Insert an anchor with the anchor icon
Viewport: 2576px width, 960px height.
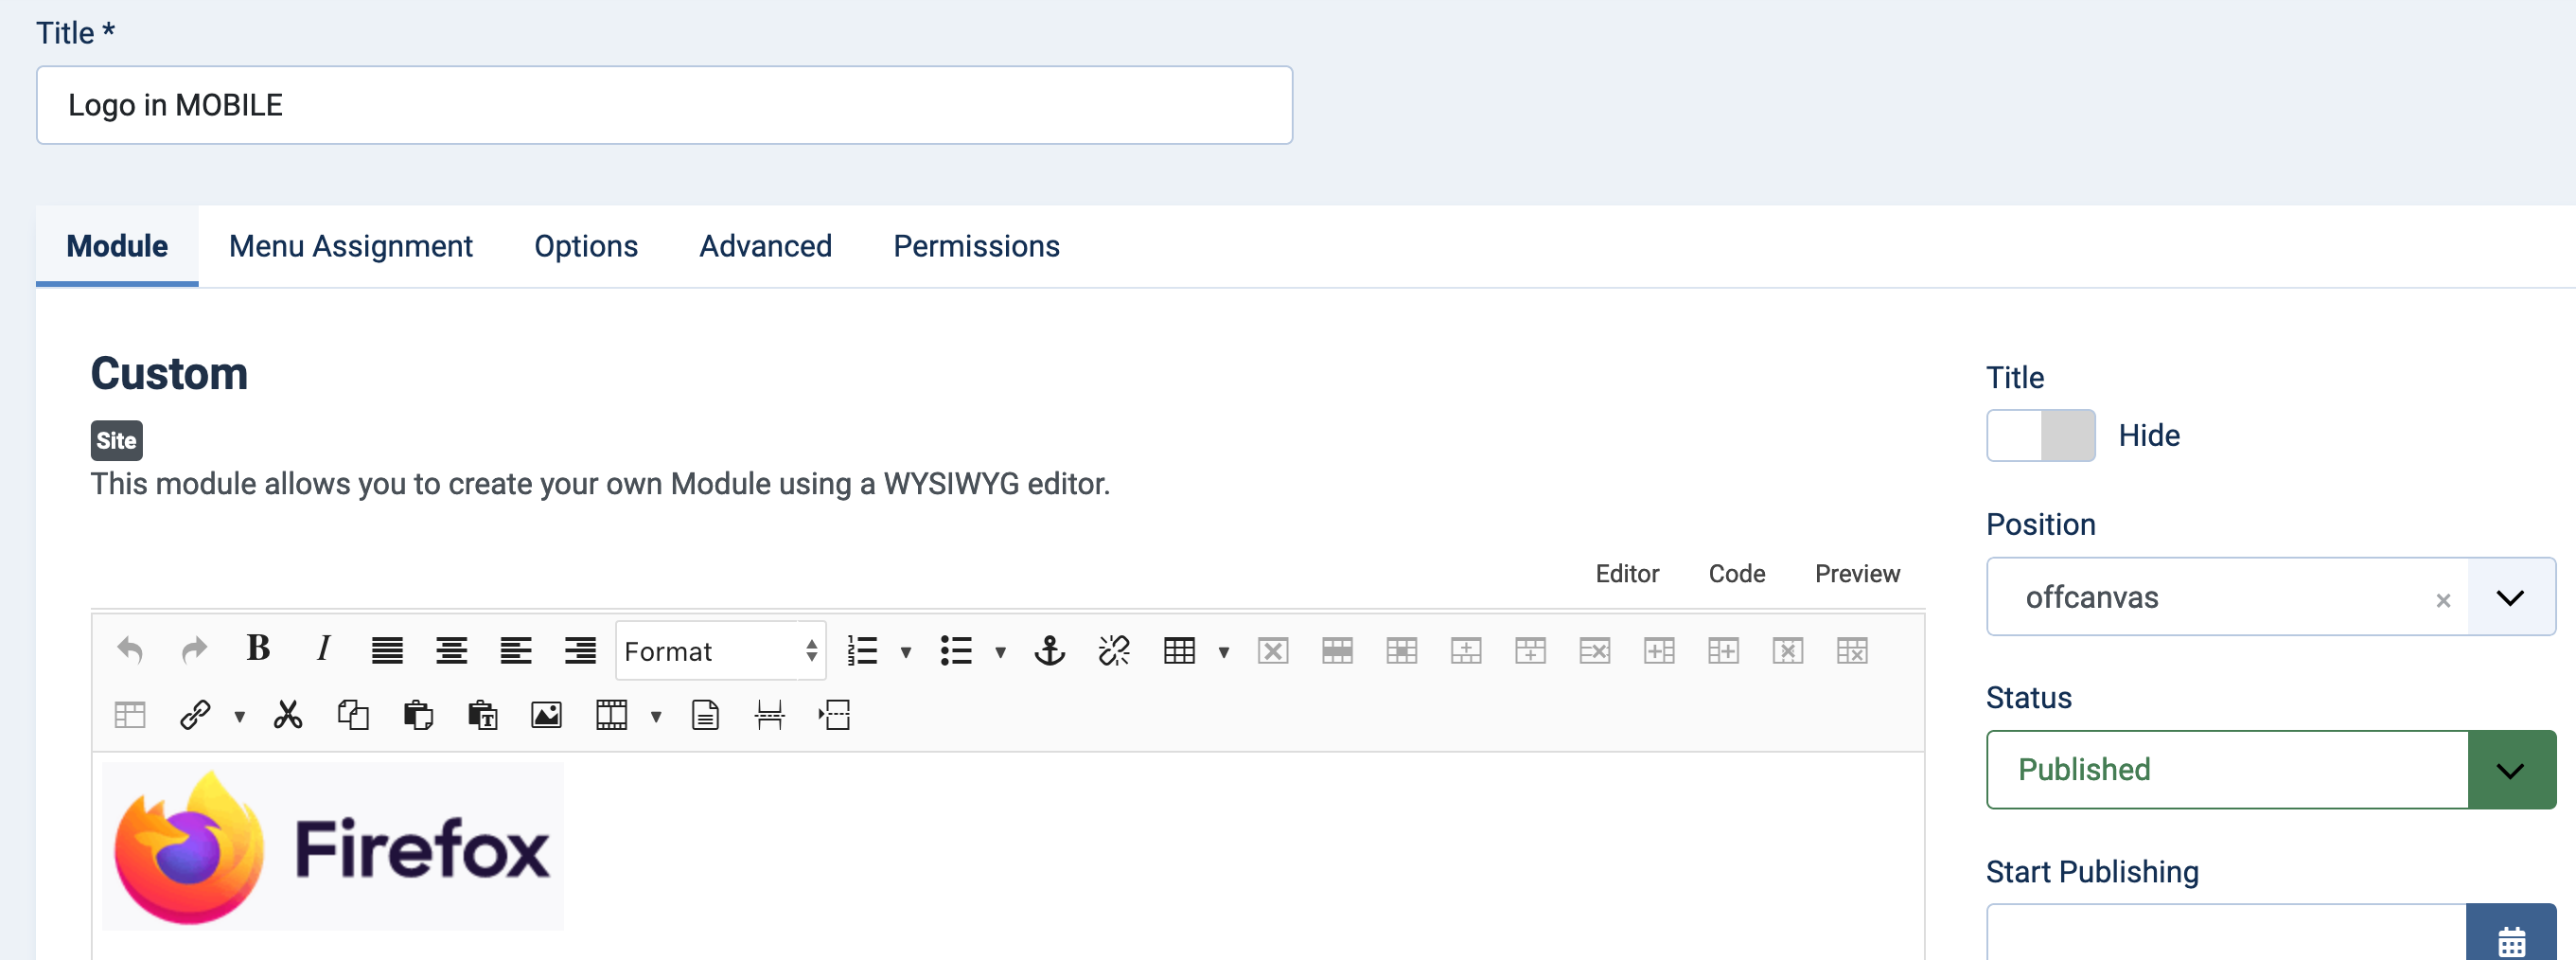(1049, 650)
